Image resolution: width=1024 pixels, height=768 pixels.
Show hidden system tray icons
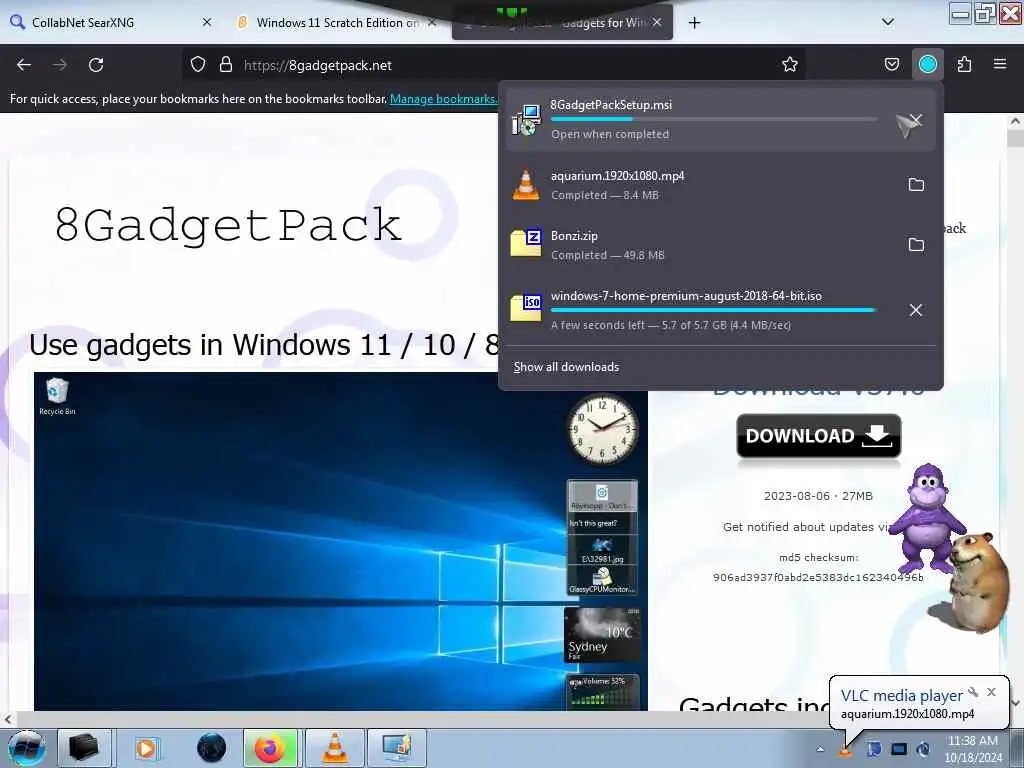click(x=820, y=749)
